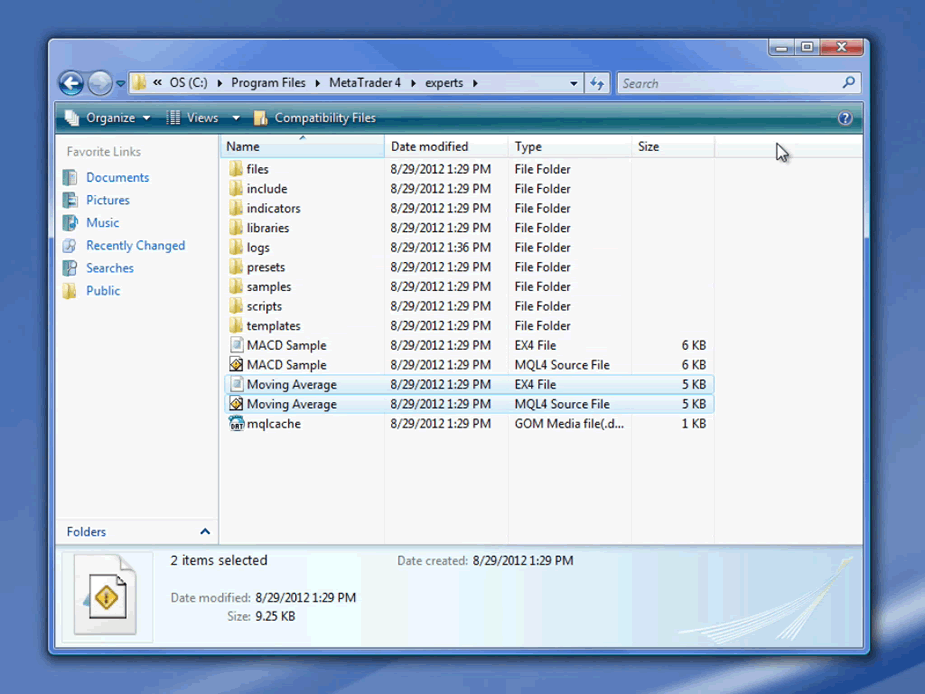
Task: Expand the Views dropdown arrow
Action: click(x=236, y=118)
